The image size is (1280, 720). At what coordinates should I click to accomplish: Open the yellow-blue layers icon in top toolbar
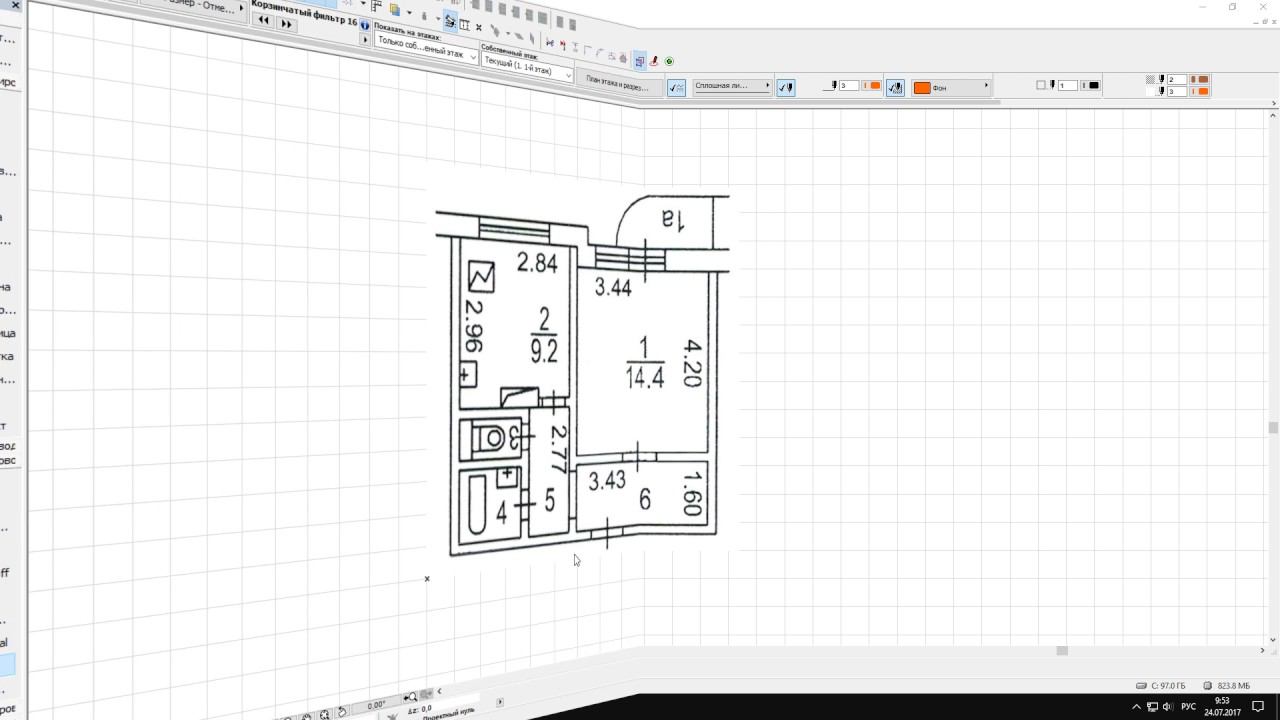pos(395,11)
